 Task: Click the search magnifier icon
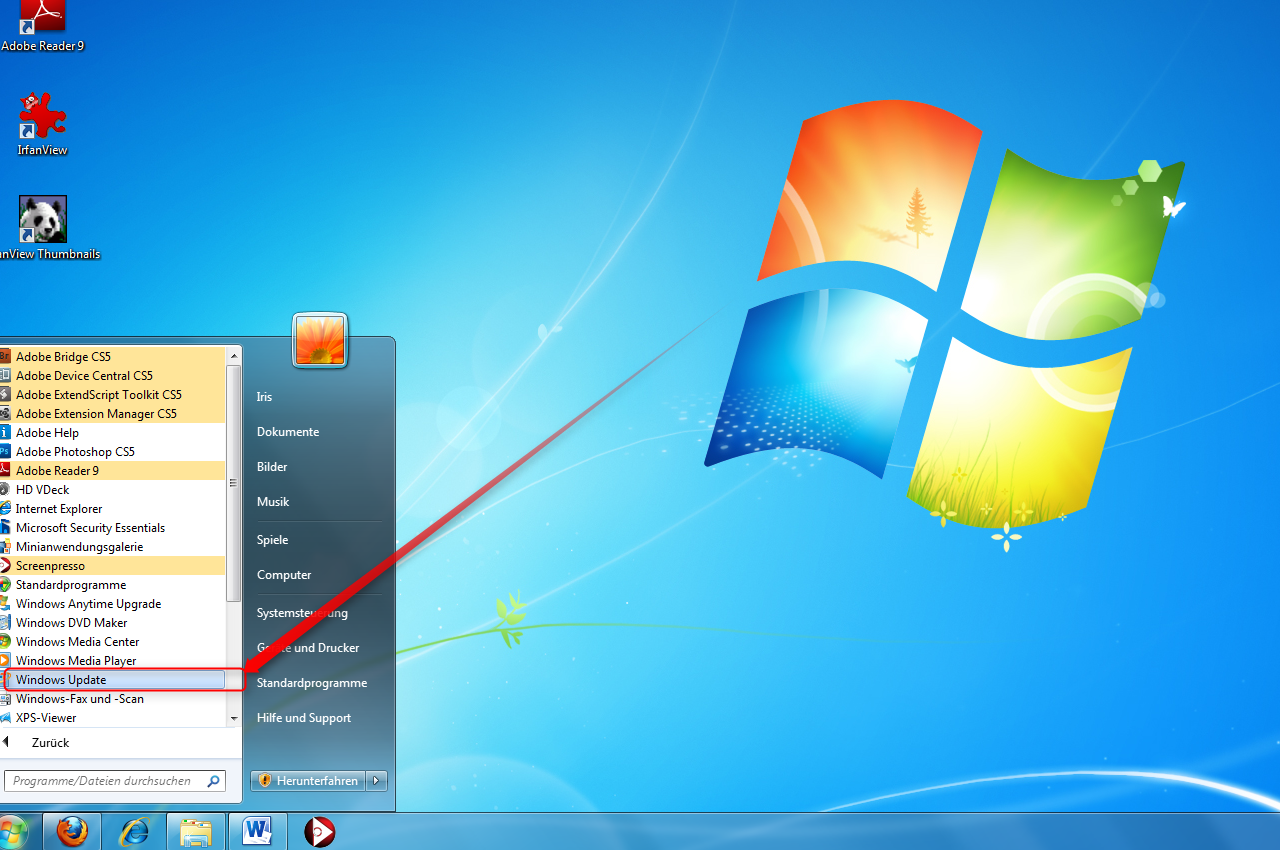click(x=213, y=781)
